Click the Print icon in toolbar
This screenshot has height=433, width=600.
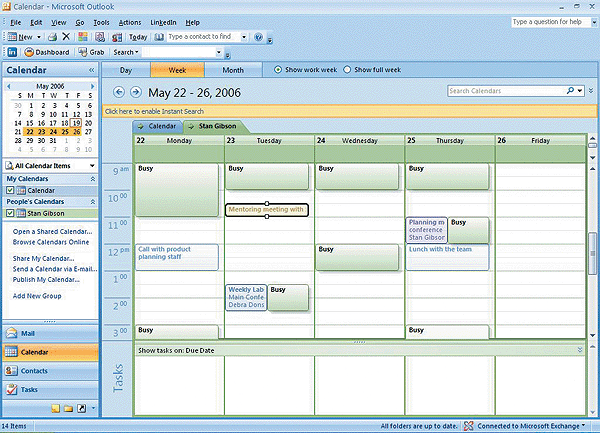coord(52,37)
